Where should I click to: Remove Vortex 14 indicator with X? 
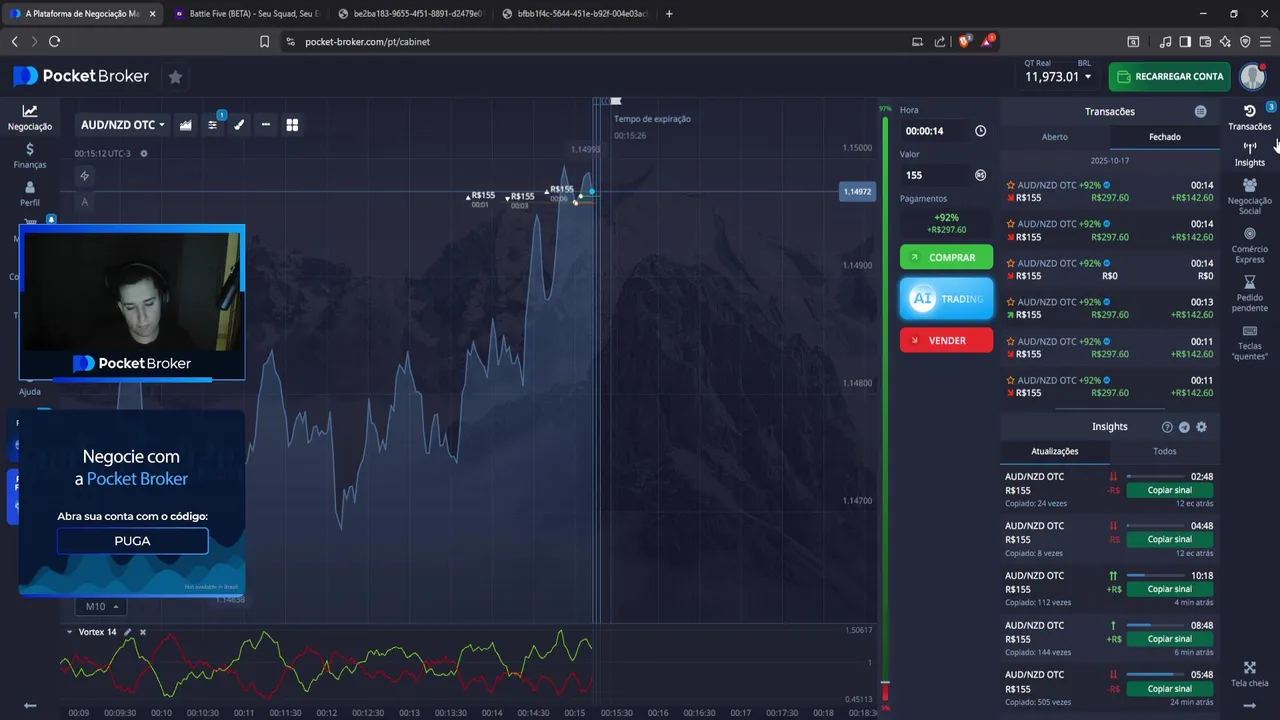pos(143,632)
